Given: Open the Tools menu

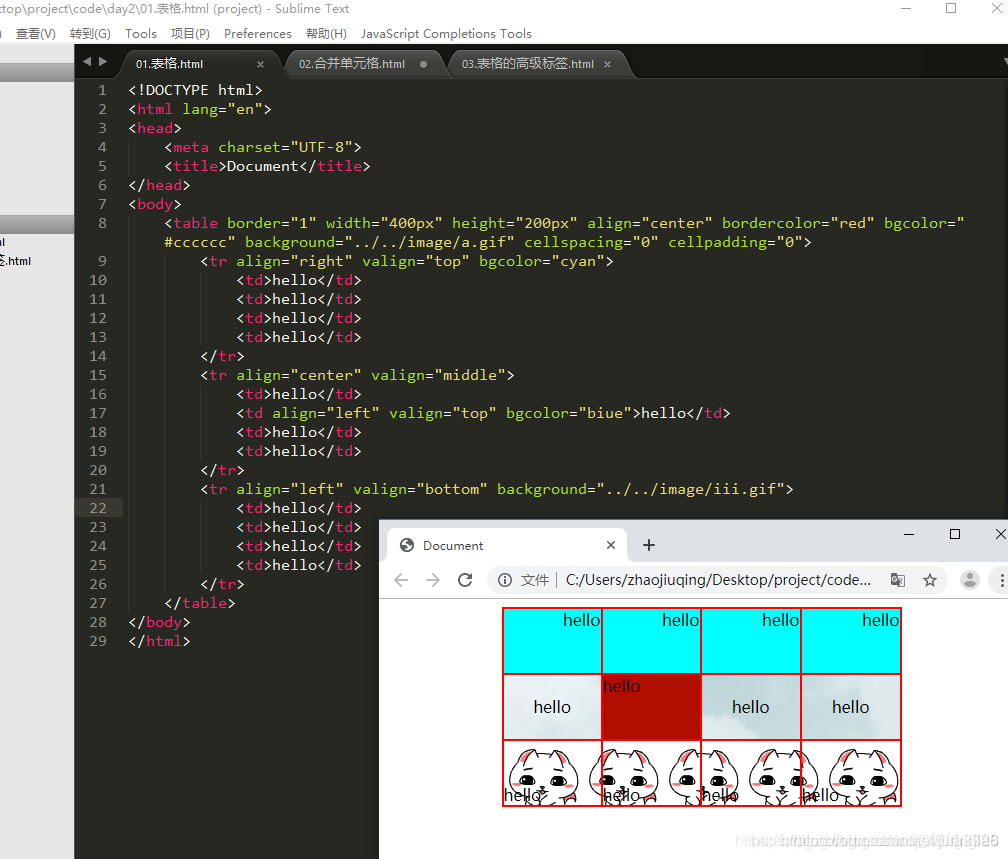Looking at the screenshot, I should pyautogui.click(x=141, y=33).
